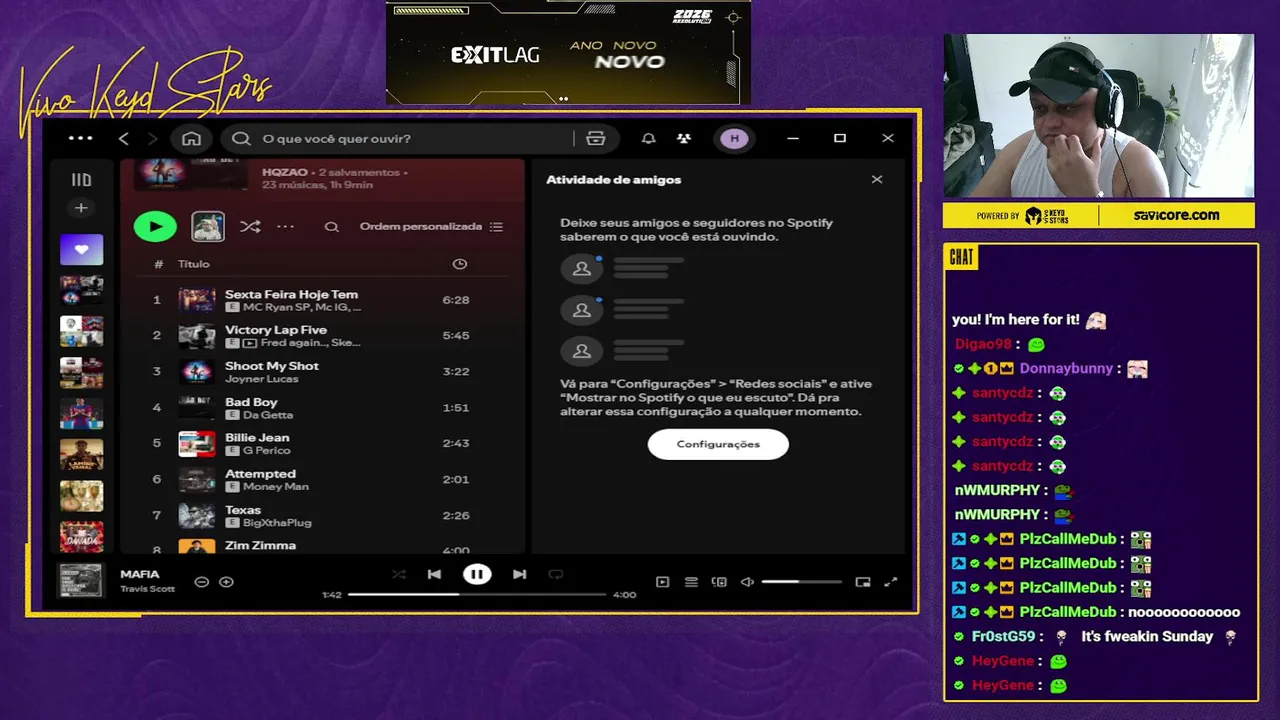This screenshot has height=720, width=1280.
Task: Open artist Money Man link
Action: point(276,487)
